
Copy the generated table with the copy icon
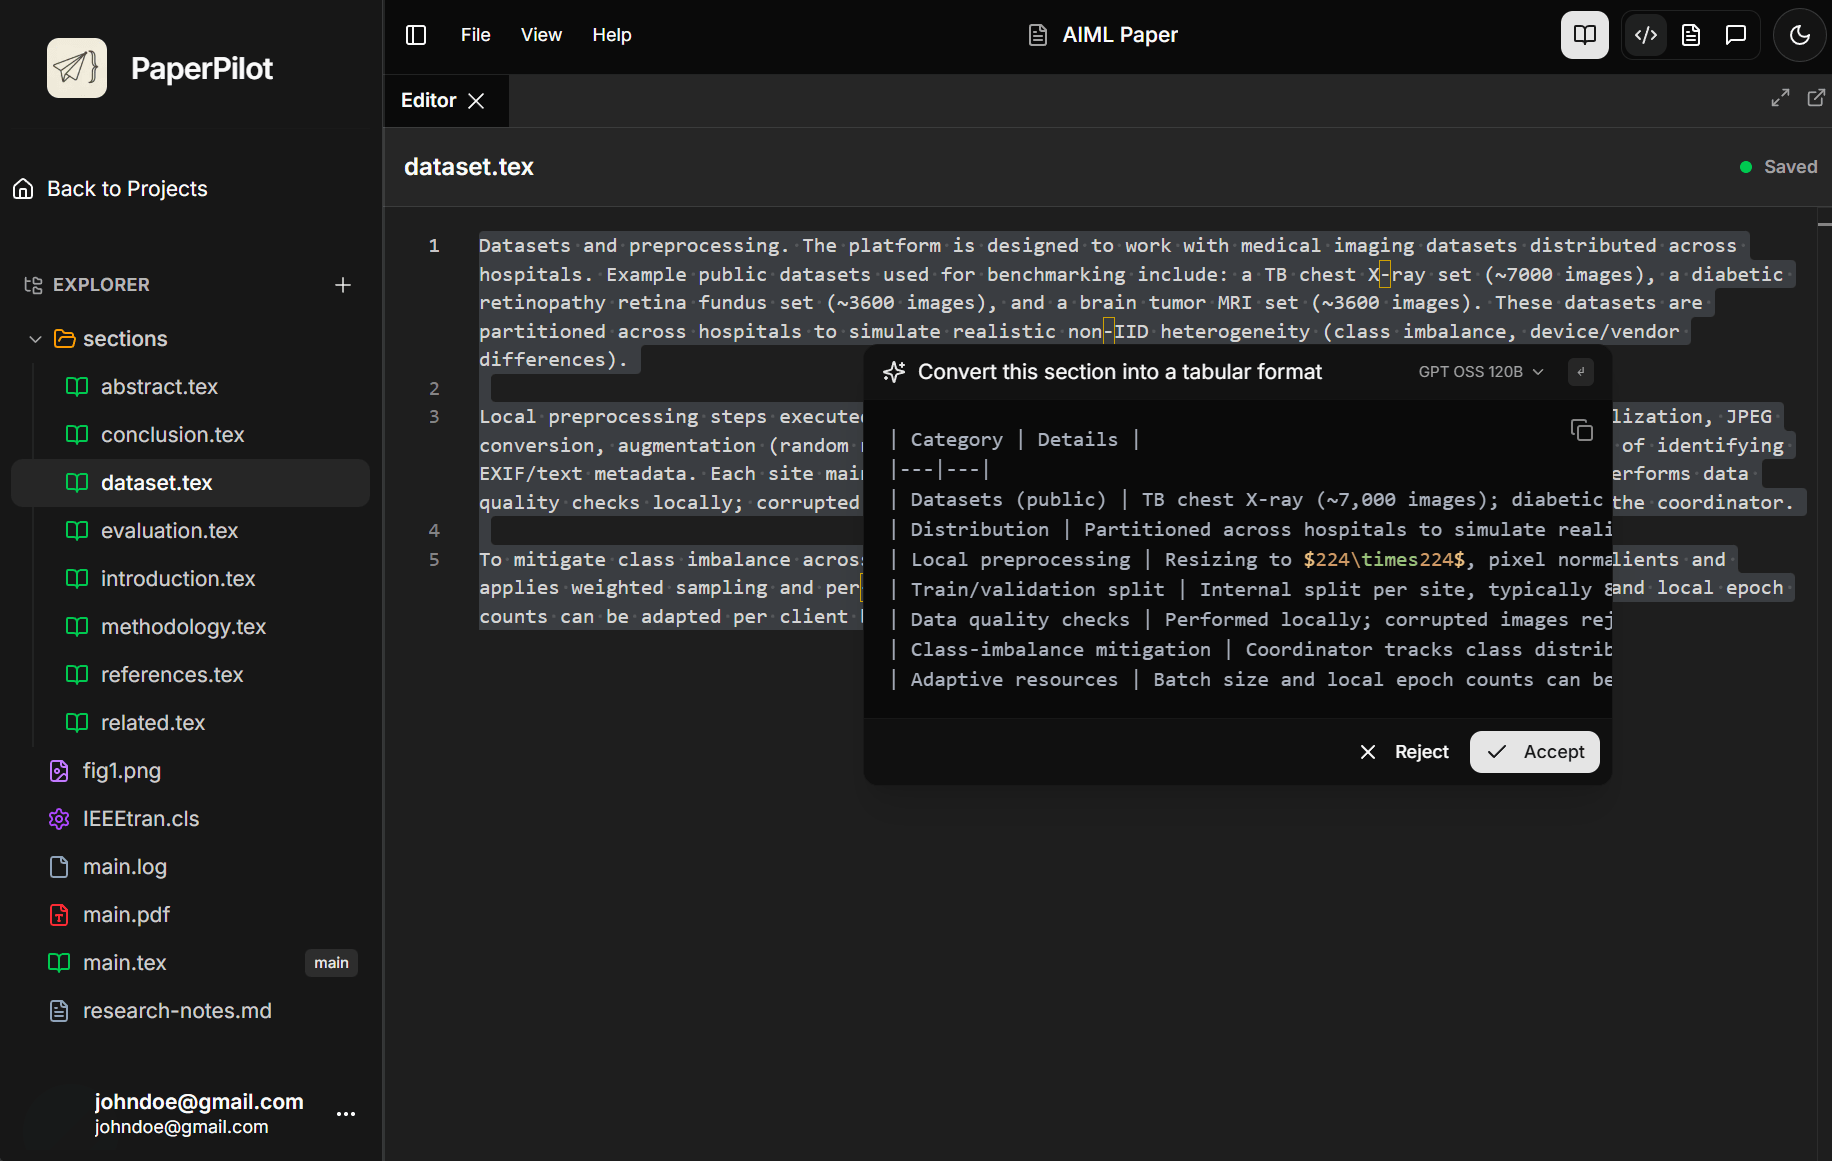pyautogui.click(x=1581, y=429)
